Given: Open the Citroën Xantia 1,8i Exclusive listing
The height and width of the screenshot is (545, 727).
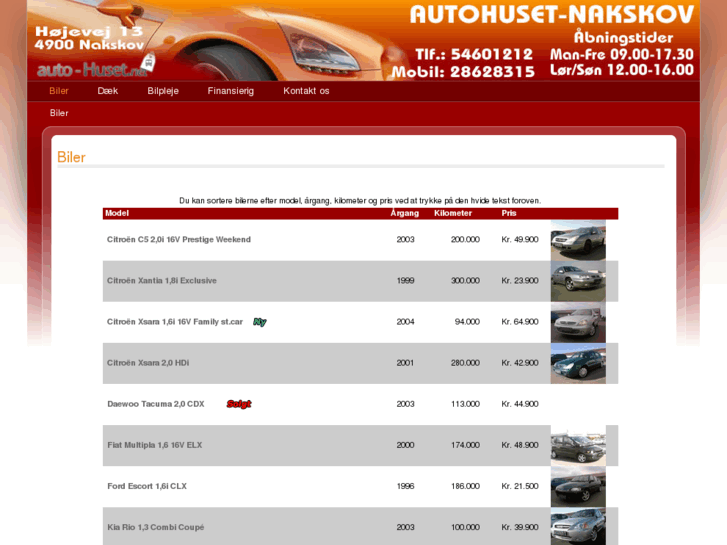Looking at the screenshot, I should coord(161,281).
